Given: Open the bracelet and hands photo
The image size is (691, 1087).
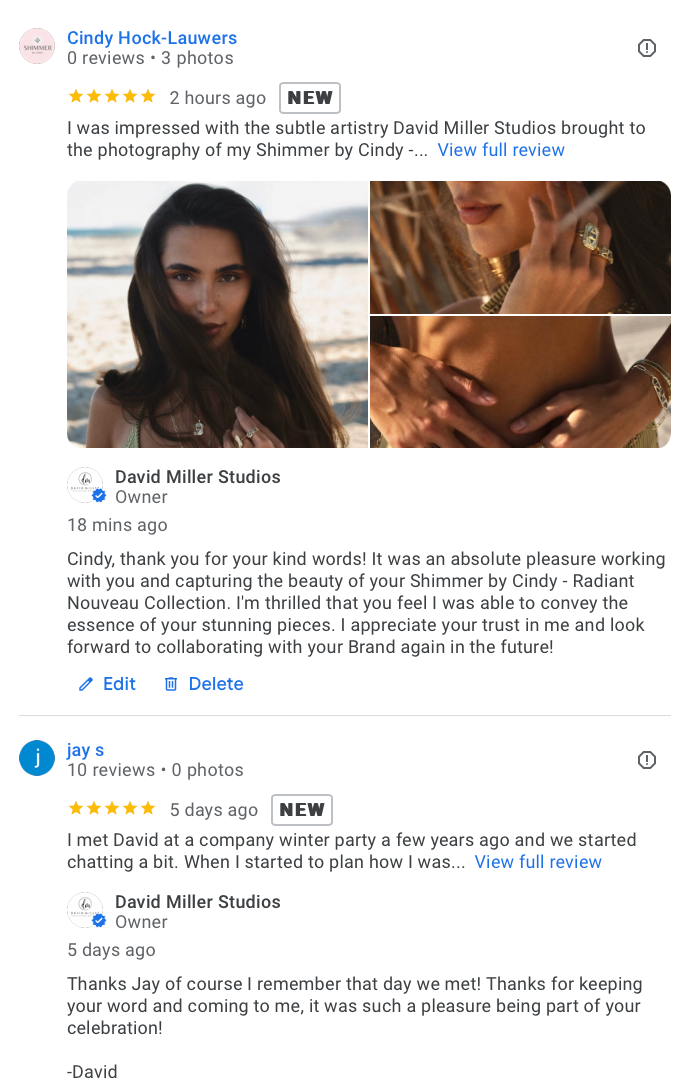Looking at the screenshot, I should [521, 382].
